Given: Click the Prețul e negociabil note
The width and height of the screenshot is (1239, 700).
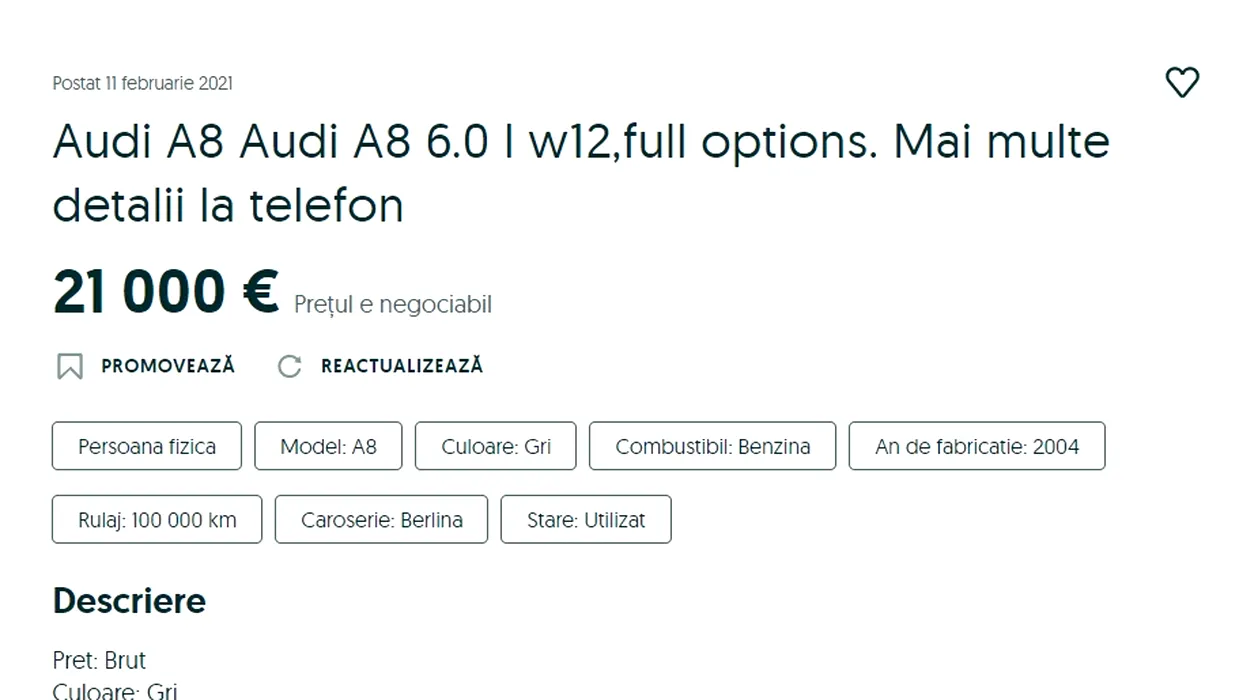Looking at the screenshot, I should coord(392,304).
